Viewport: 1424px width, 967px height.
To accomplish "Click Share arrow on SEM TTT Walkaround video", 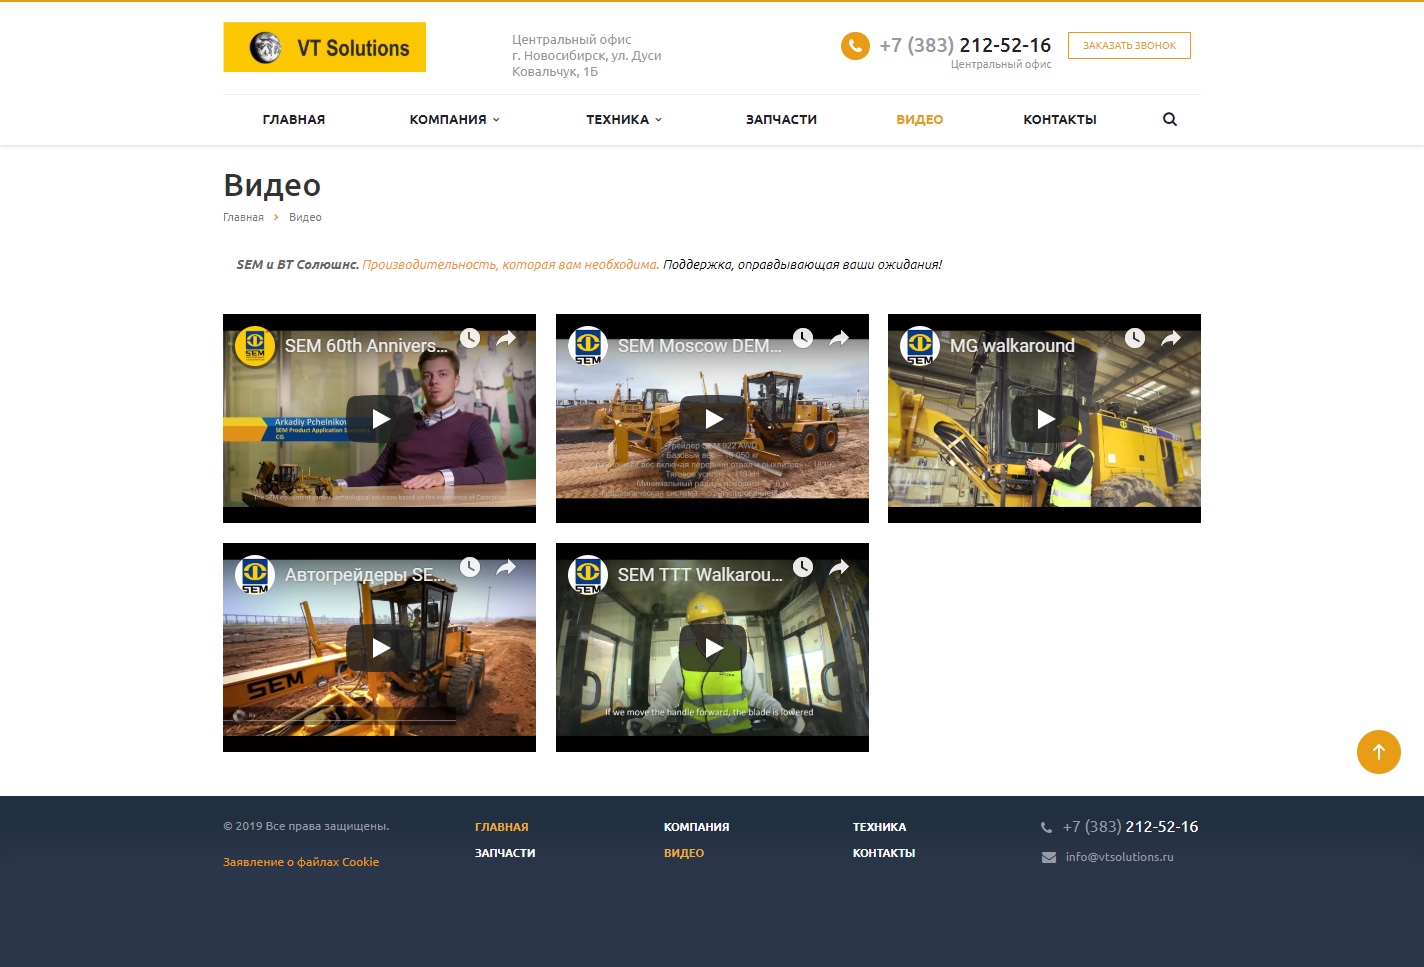I will 839,567.
